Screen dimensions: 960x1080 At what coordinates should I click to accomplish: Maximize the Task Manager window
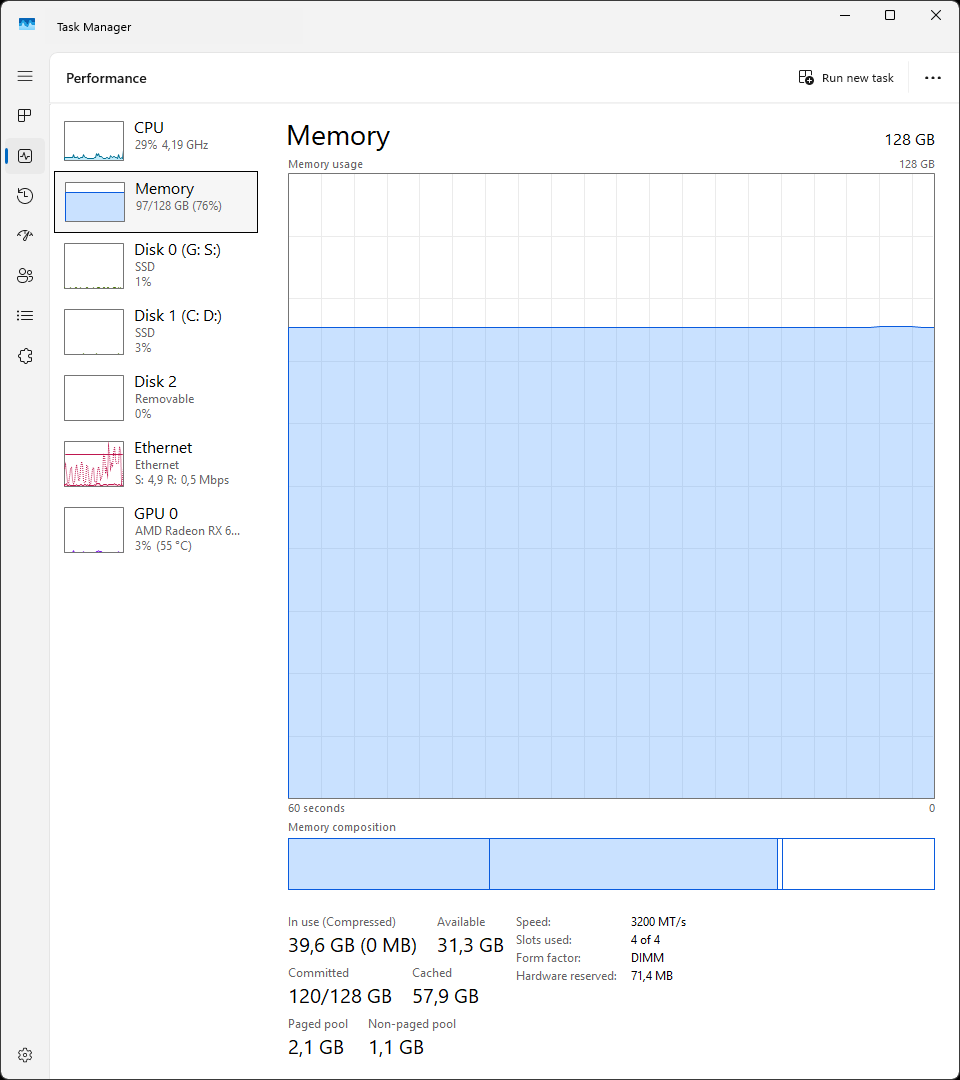tap(890, 15)
